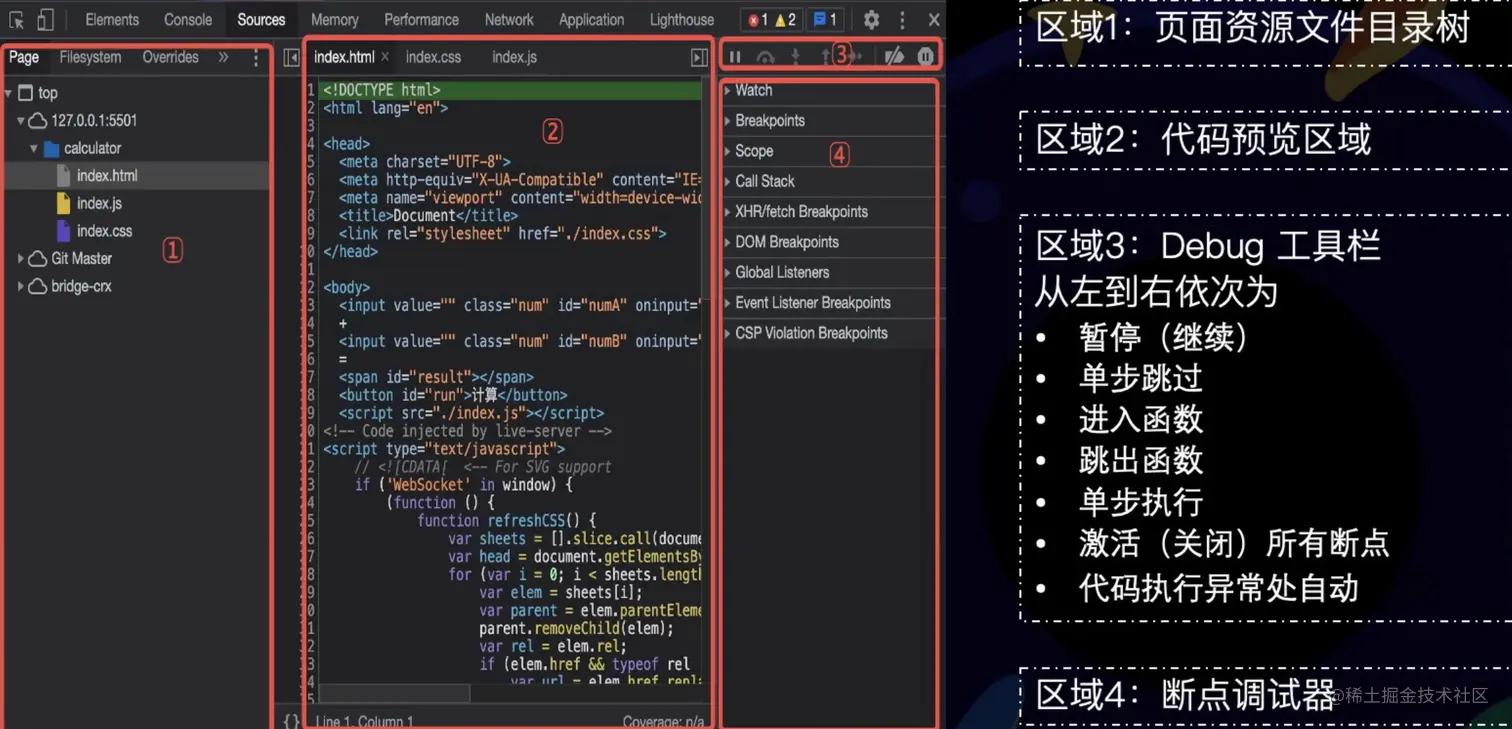The height and width of the screenshot is (729, 1512).
Task: Open the Overrides navigator tab
Action: coord(170,58)
